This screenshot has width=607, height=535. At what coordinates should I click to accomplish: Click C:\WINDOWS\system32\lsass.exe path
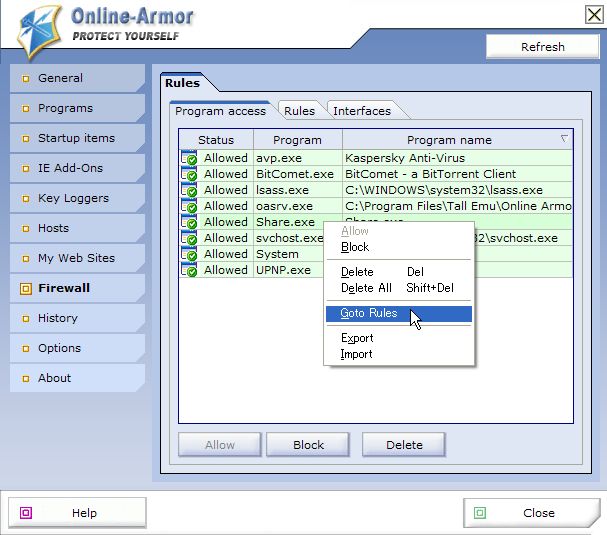pos(444,190)
